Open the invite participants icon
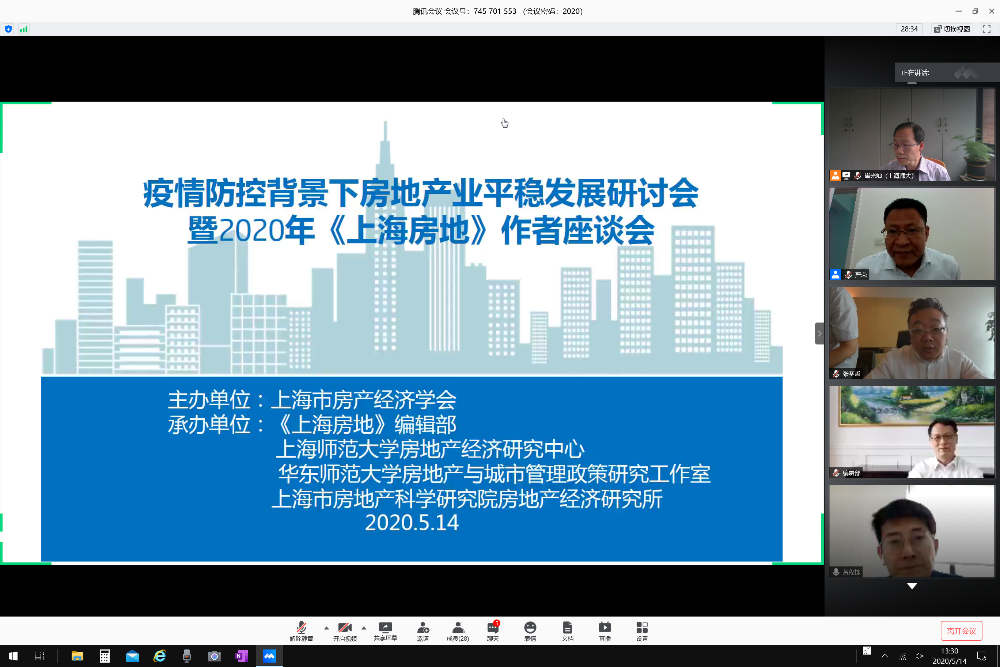 [423, 631]
